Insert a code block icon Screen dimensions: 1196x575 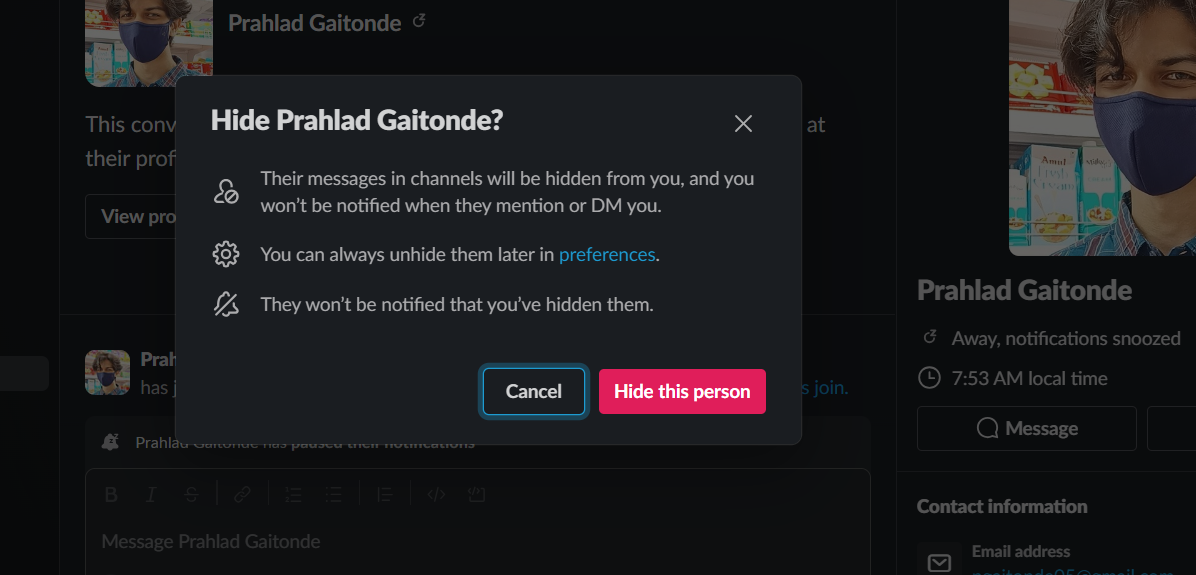click(476, 494)
